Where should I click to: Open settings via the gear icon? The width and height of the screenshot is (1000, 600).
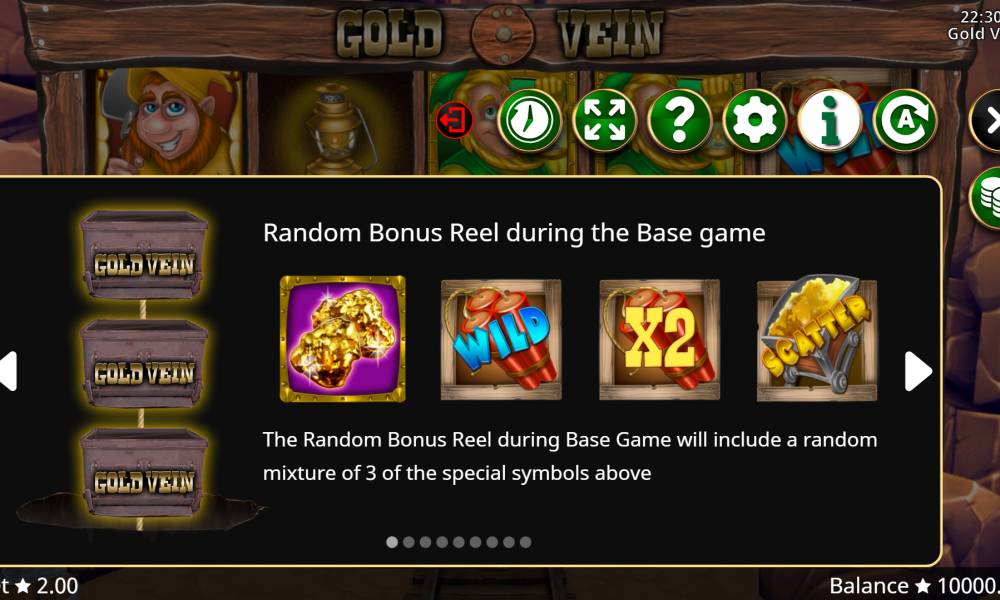(754, 120)
